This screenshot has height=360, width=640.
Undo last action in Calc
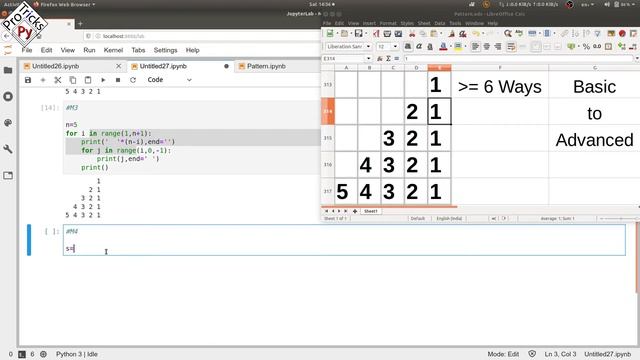(476, 33)
